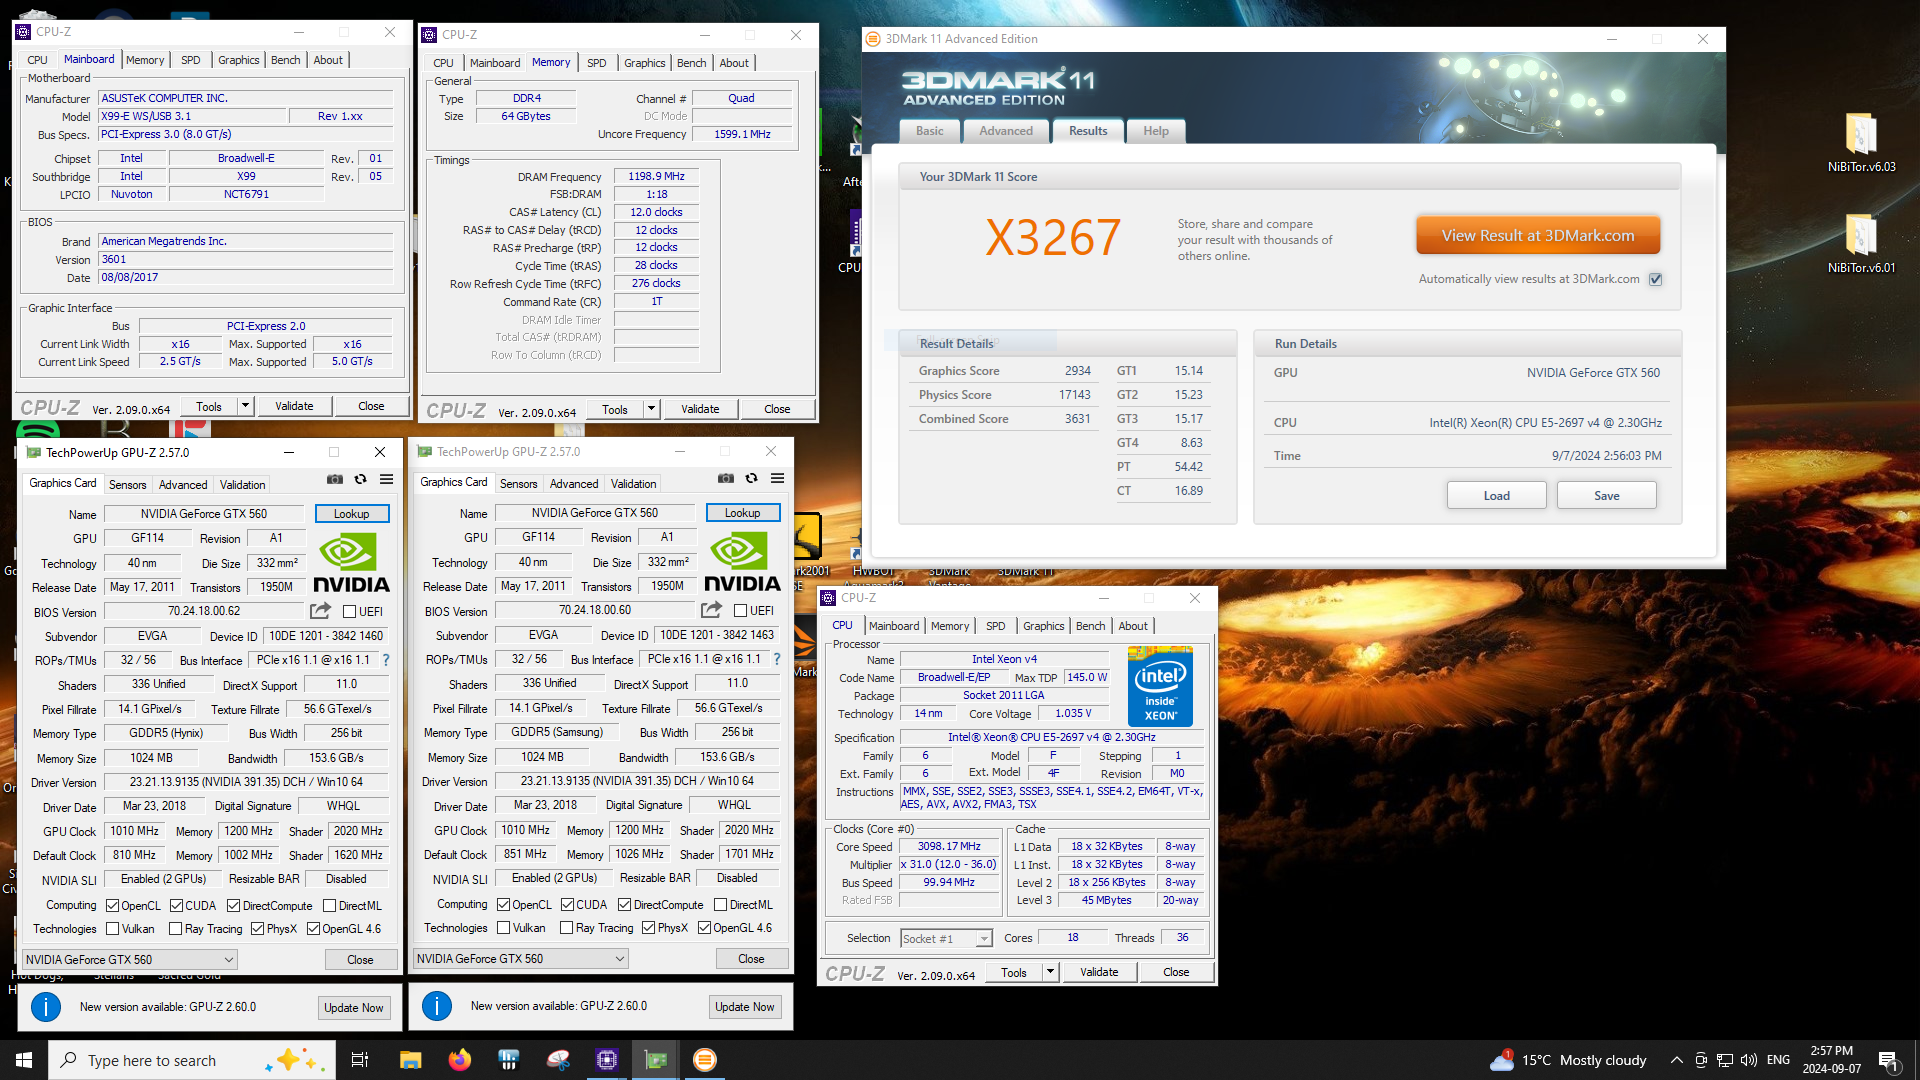
Task: Click the GPU-Z taskbar icon
Action: click(656, 1060)
